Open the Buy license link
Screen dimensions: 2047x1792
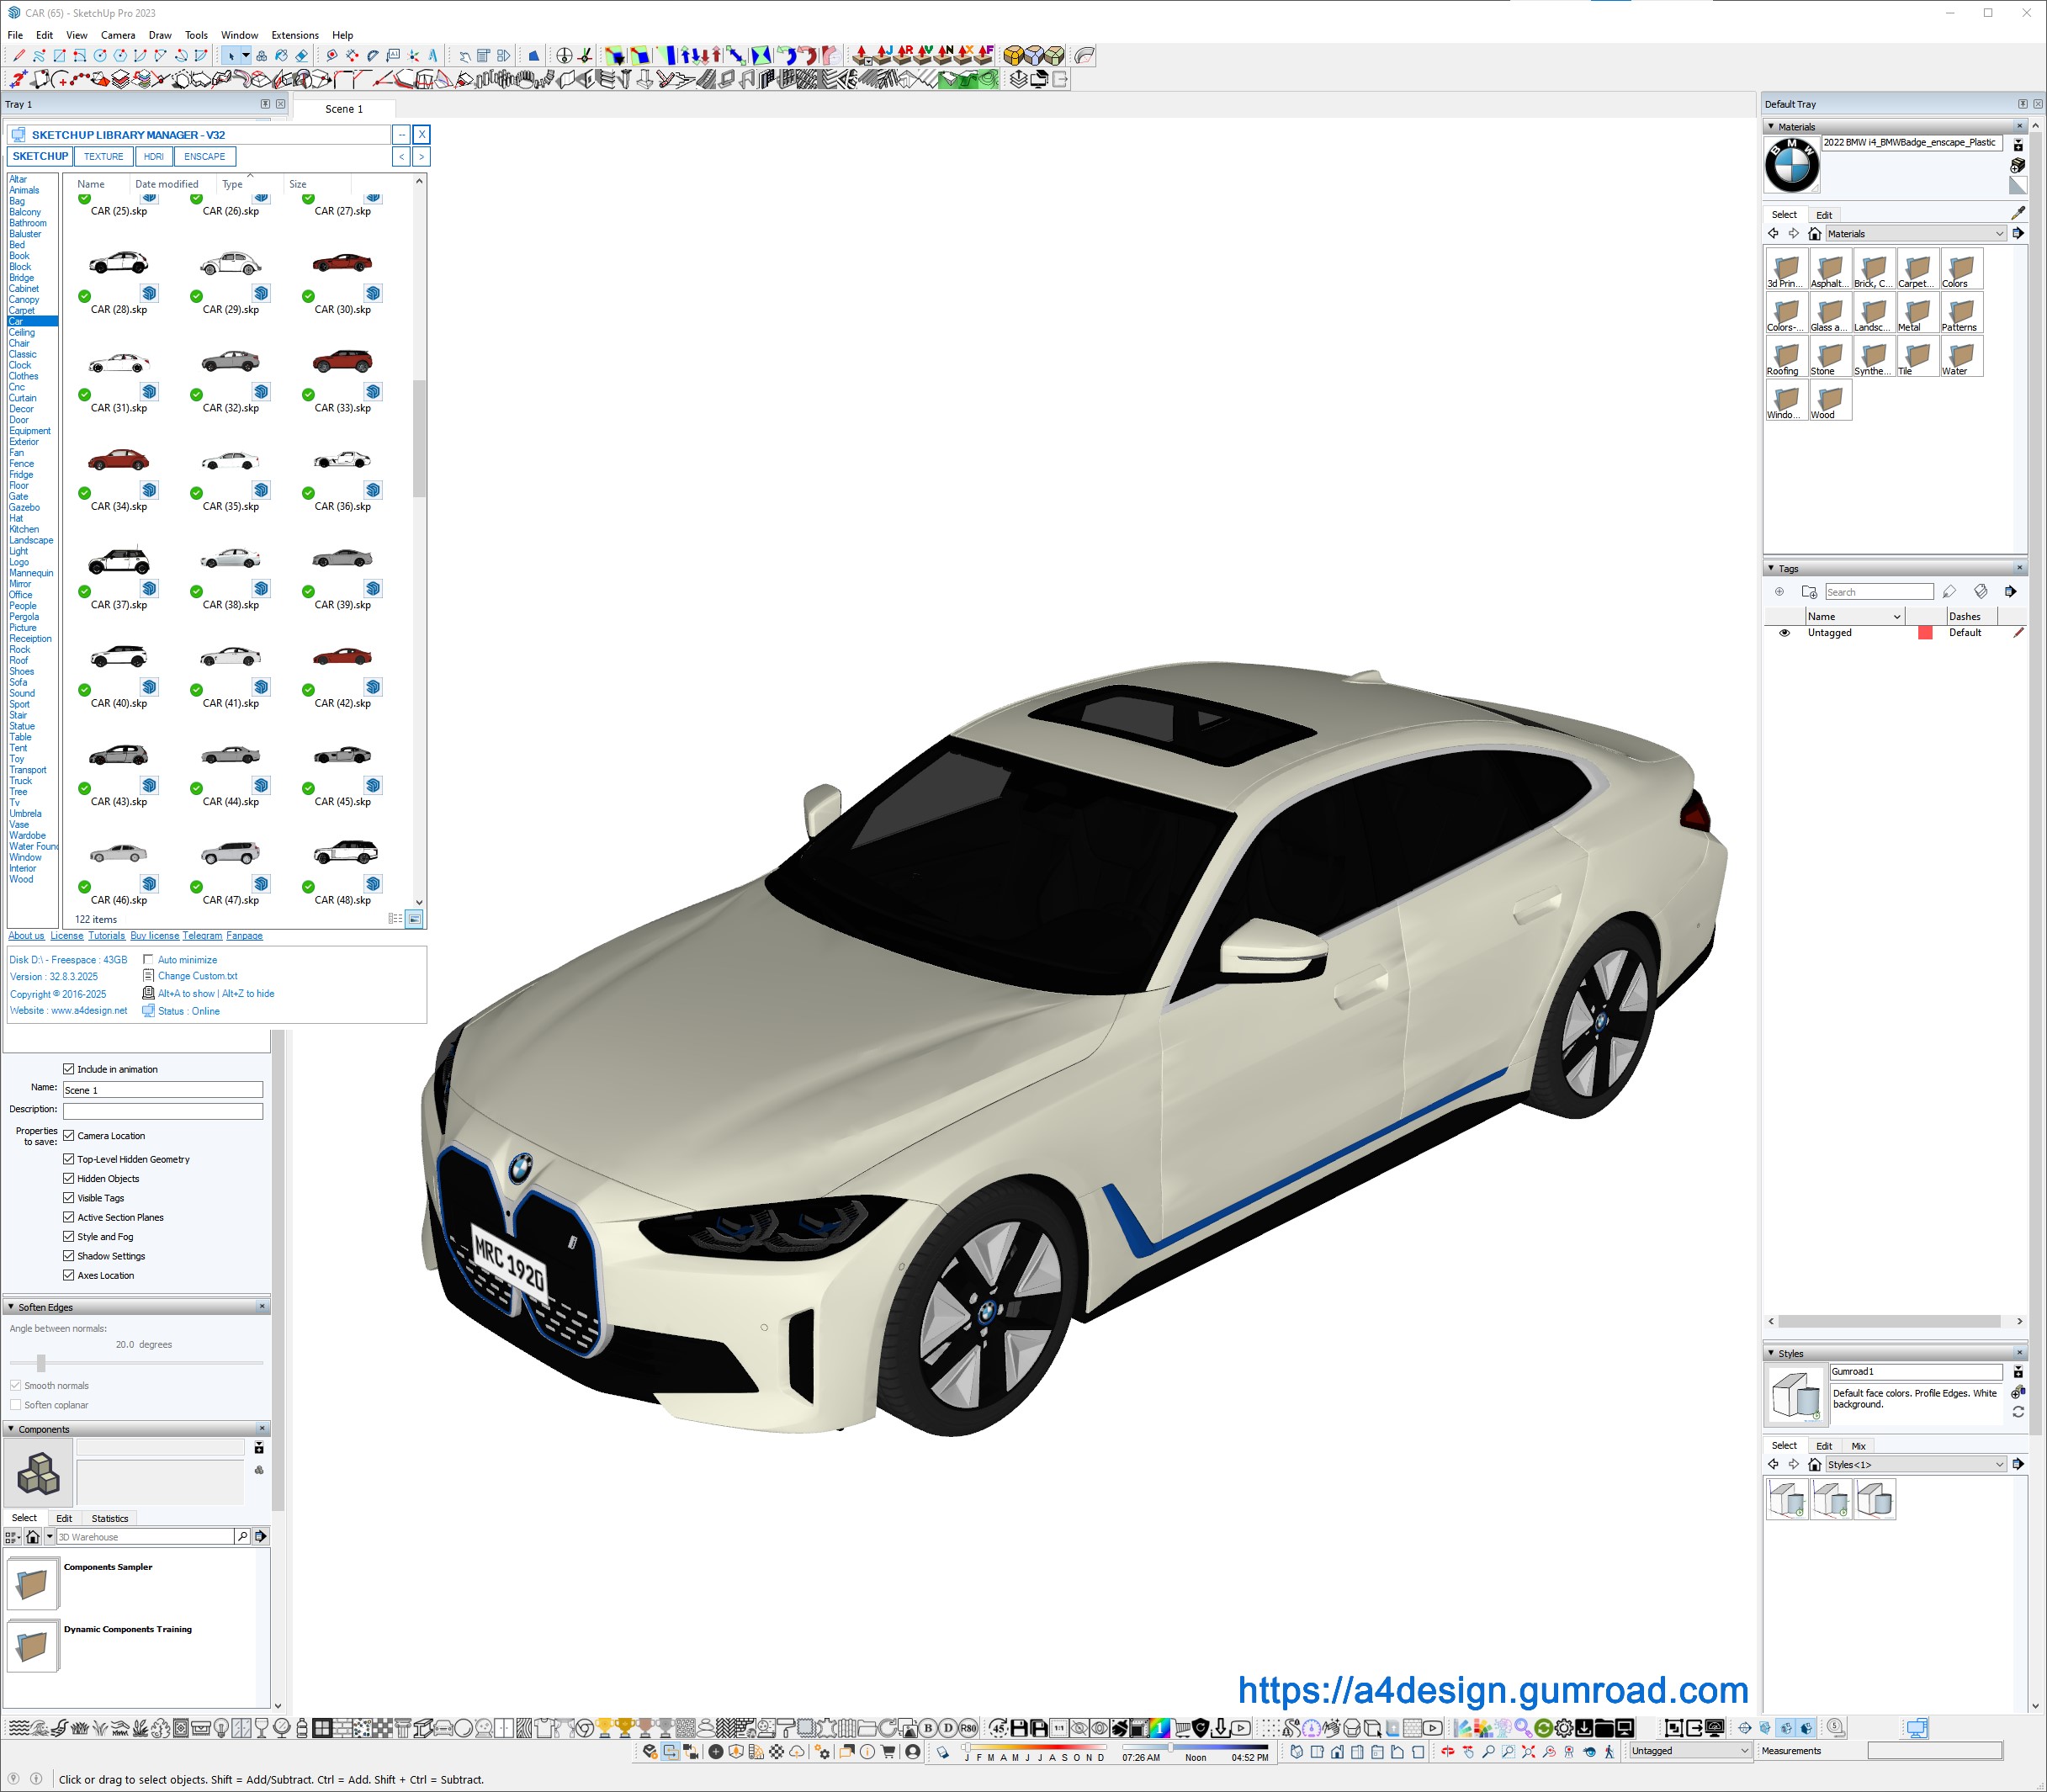(154, 936)
